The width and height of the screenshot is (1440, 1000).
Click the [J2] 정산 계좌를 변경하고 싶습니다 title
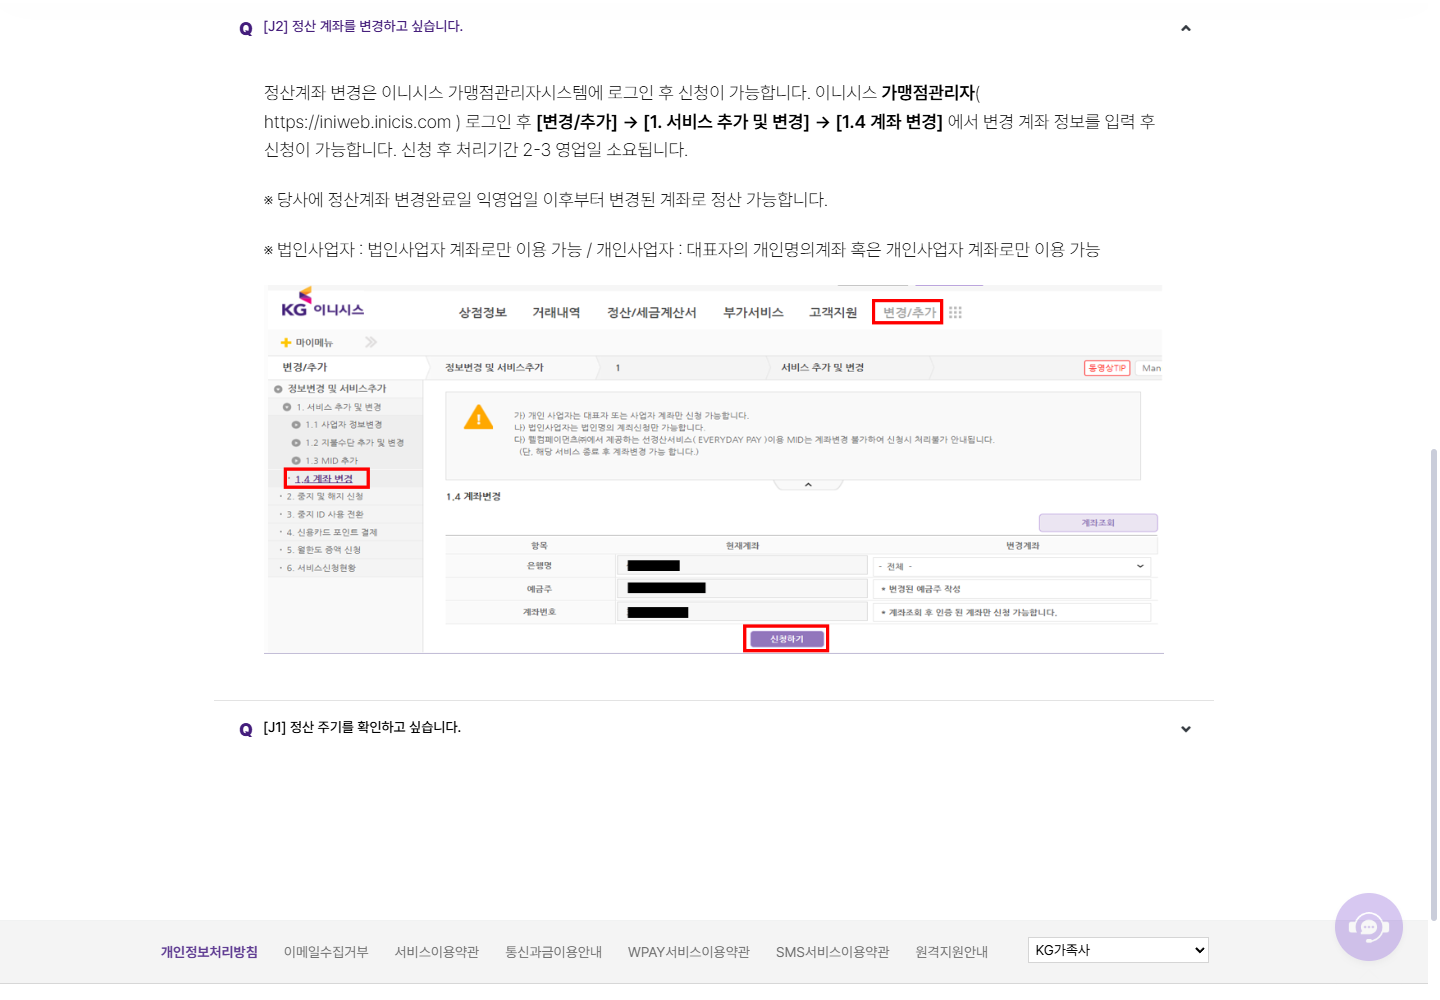pos(363,26)
